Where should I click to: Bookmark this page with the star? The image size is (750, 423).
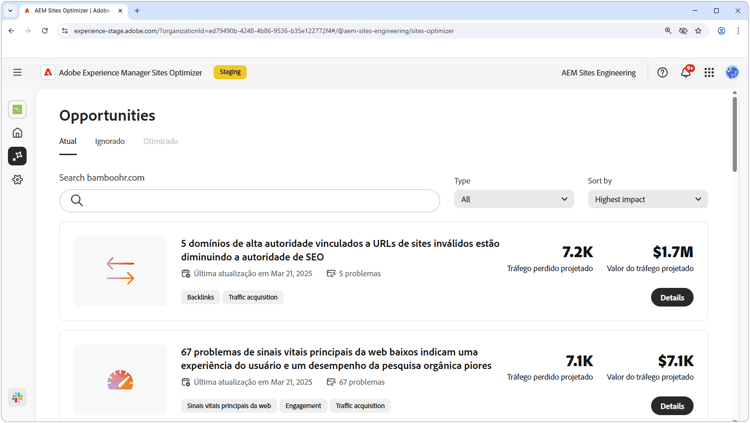[x=698, y=31]
